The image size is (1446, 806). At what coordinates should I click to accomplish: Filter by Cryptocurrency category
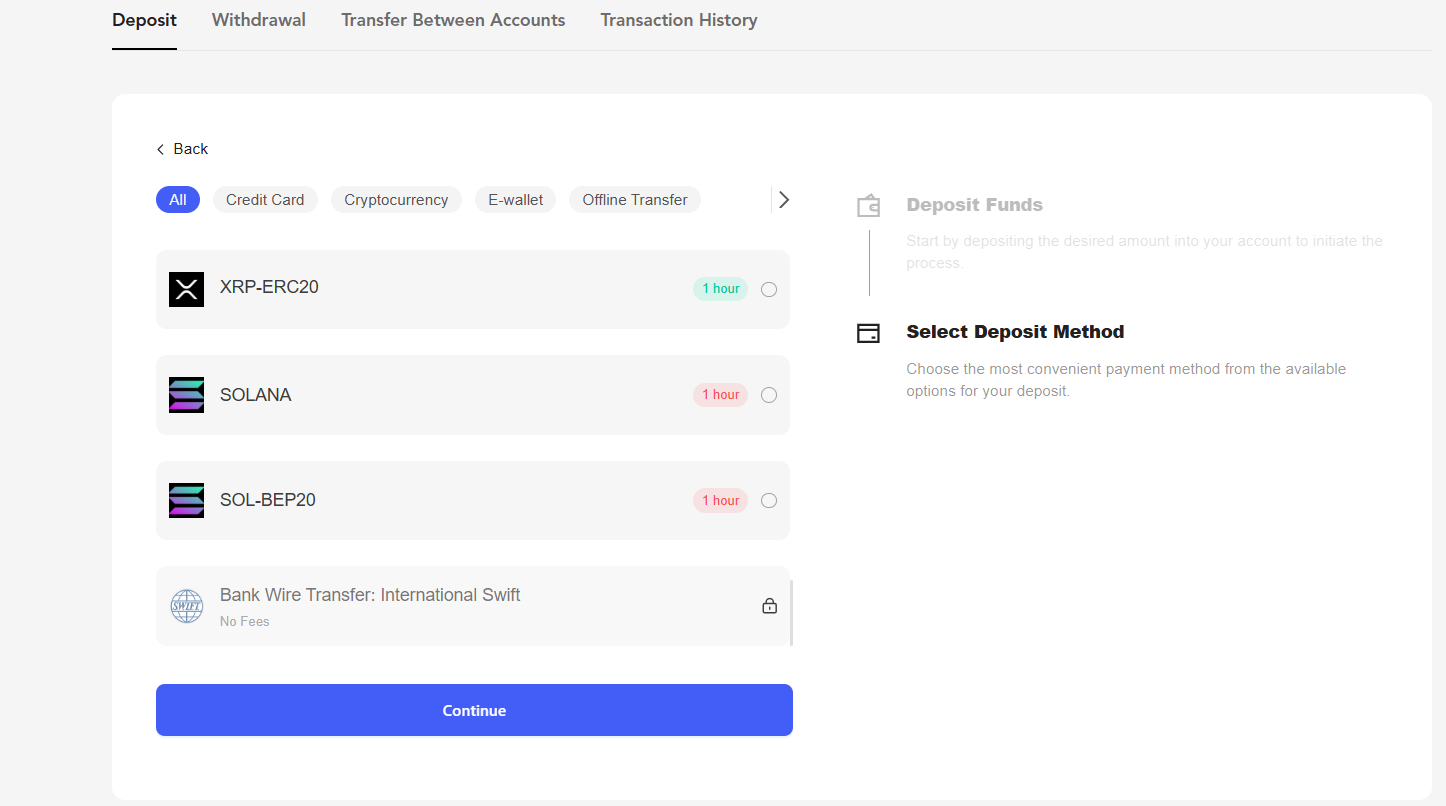396,200
